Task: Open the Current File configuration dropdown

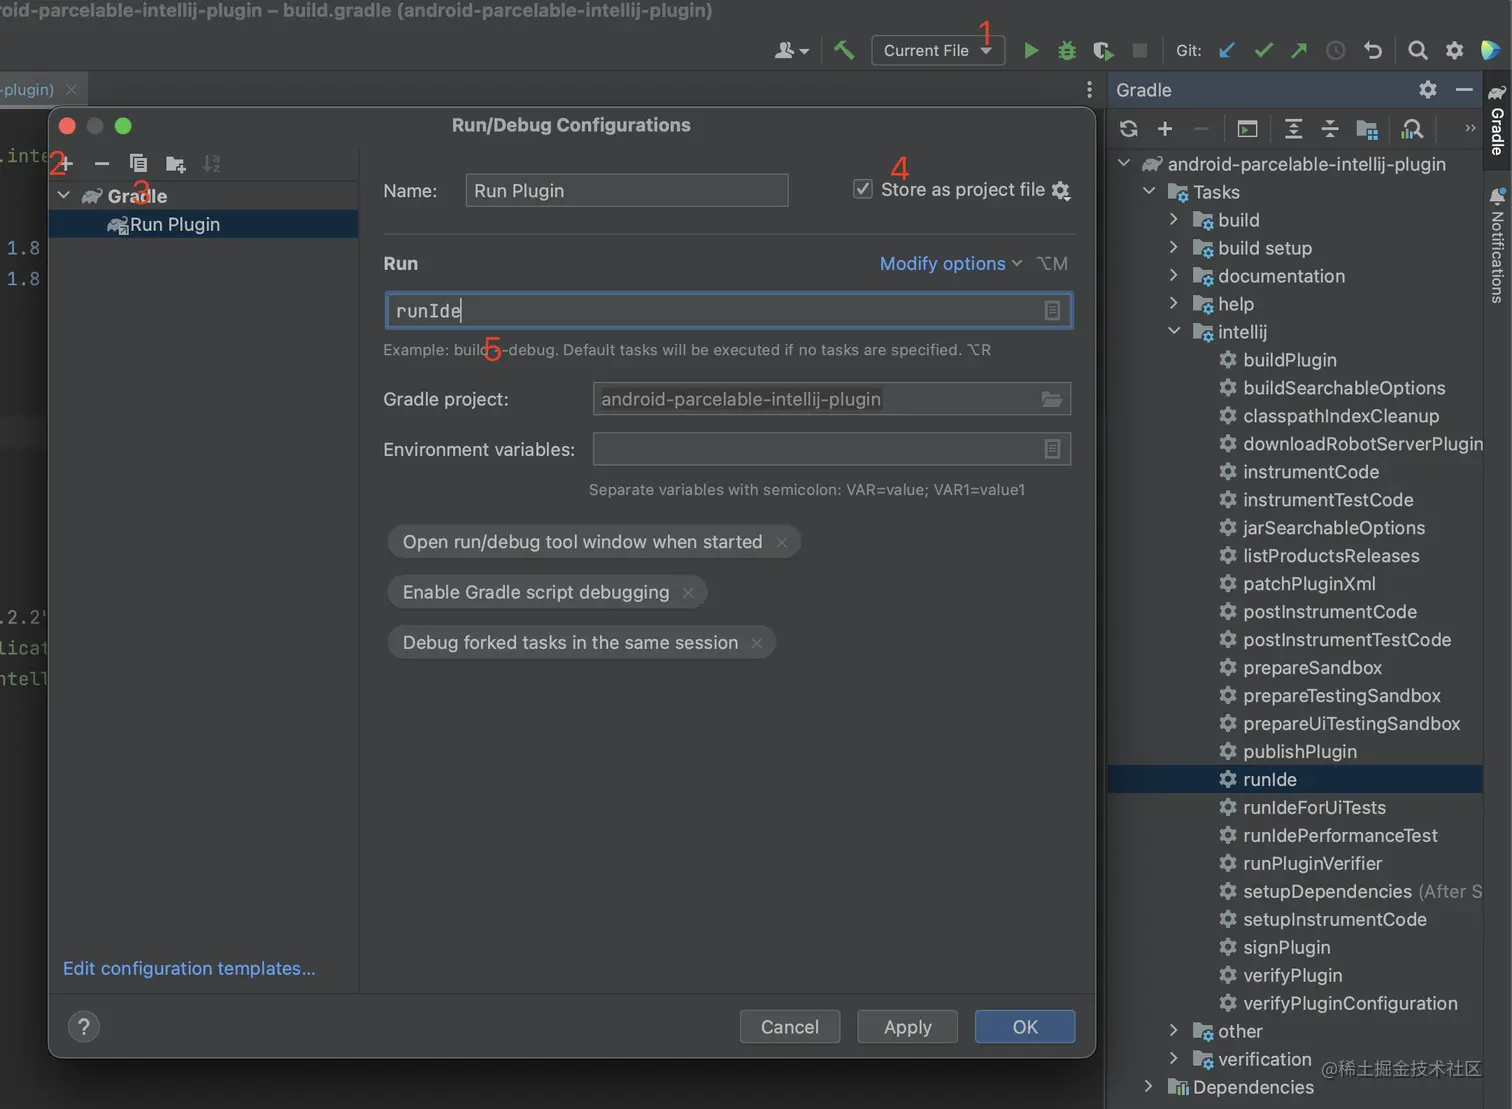Action: coord(938,50)
